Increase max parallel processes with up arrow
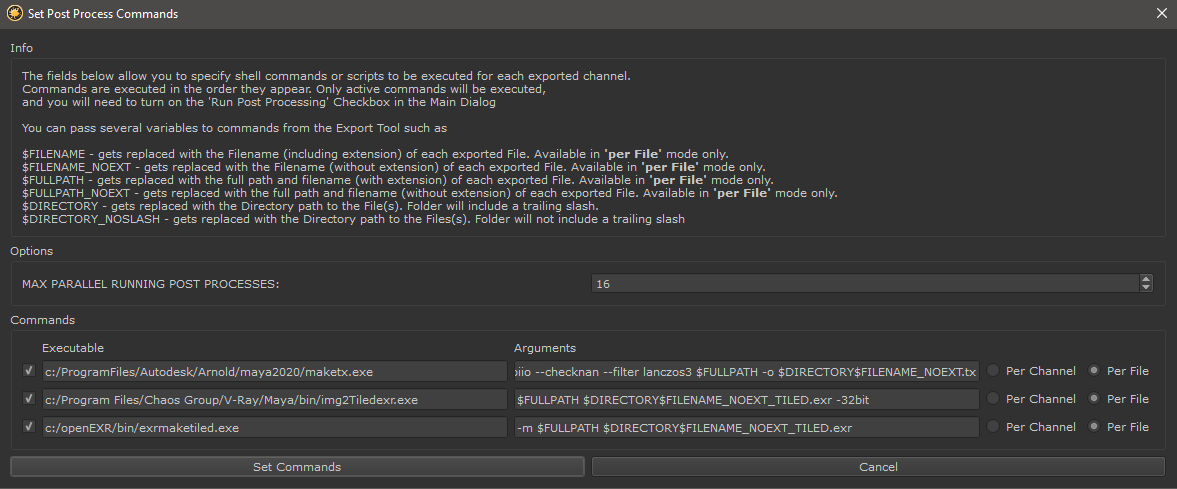This screenshot has width=1177, height=489. [x=1146, y=279]
